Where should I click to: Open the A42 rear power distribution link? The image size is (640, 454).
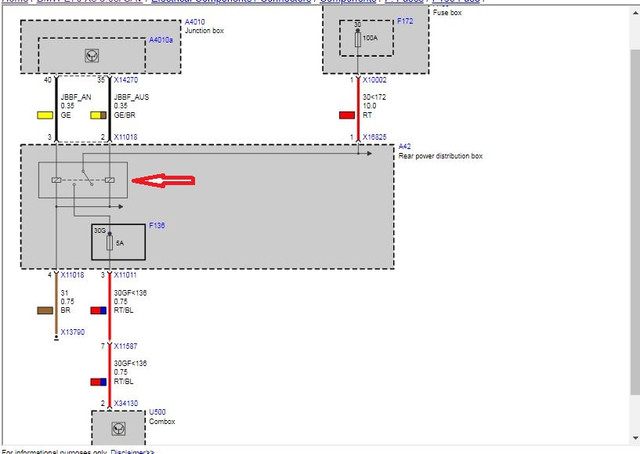[x=404, y=147]
